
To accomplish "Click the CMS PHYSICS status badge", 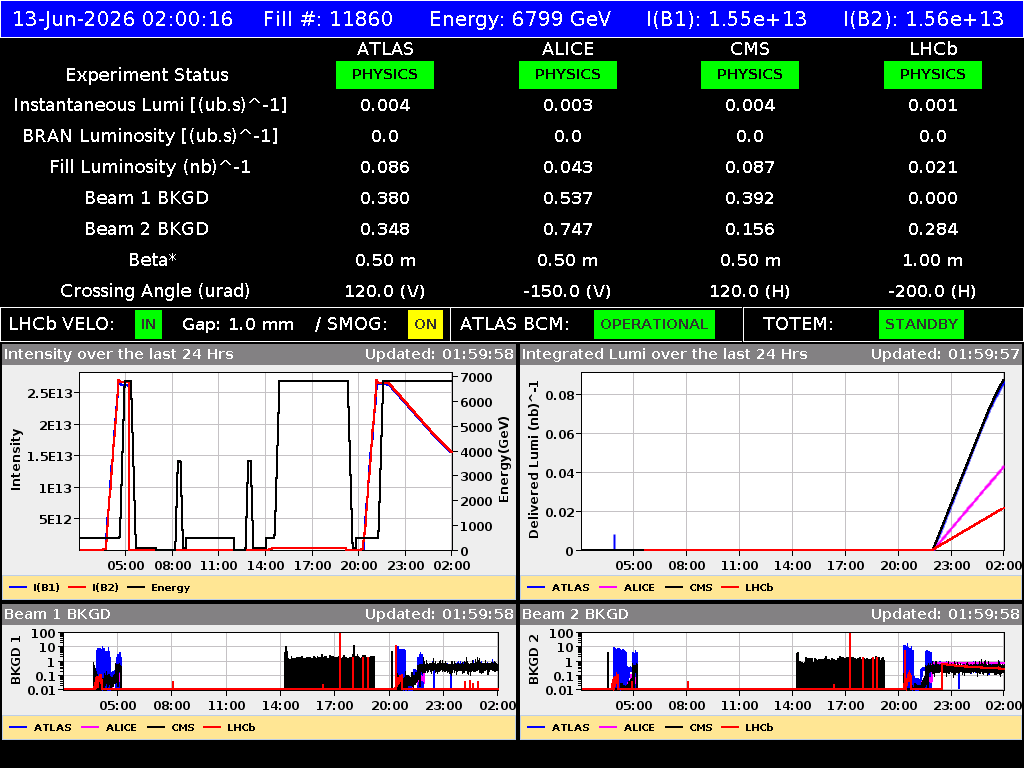I will pos(750,74).
